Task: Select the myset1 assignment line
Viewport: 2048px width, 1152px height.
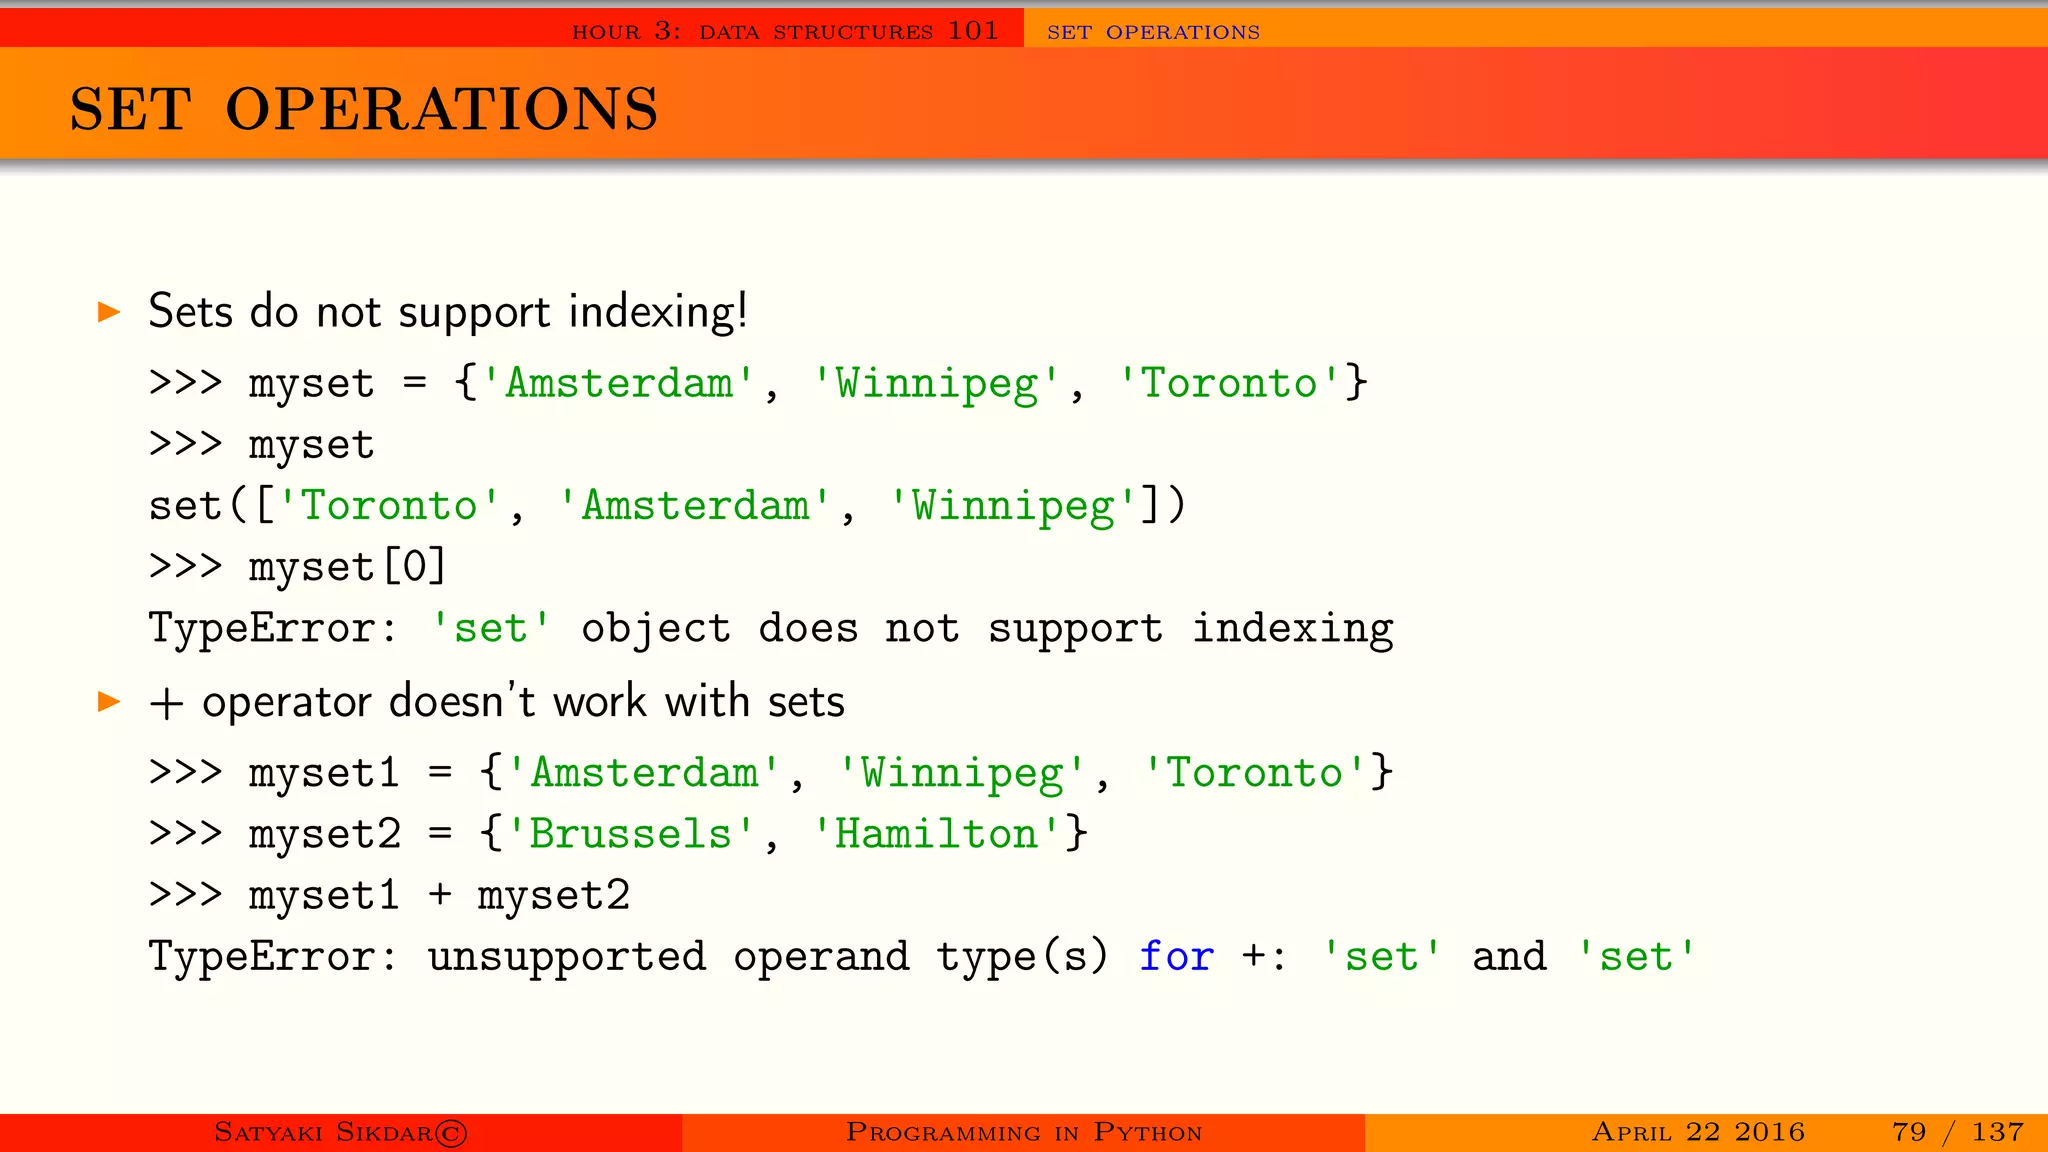Action: point(771,773)
